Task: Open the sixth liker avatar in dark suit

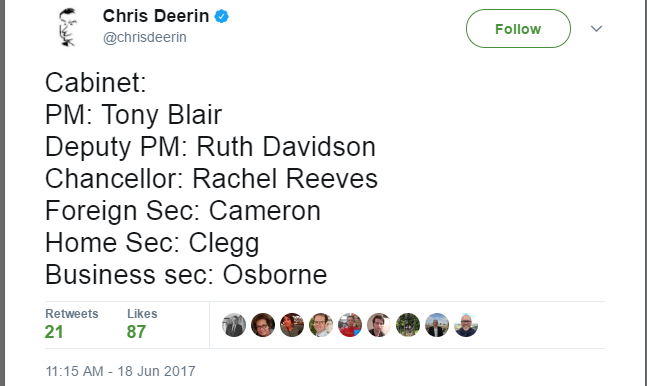Action: (x=379, y=325)
